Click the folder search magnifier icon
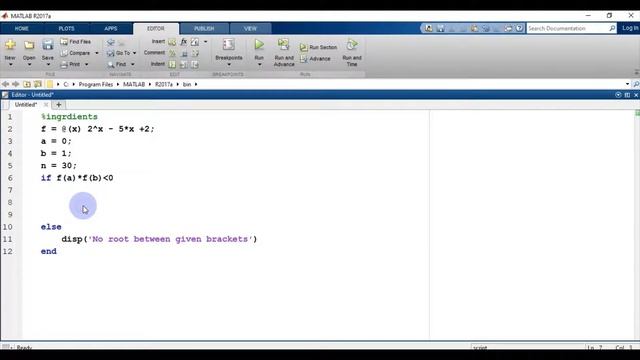Screen dimensions: 640x360 pyautogui.click(x=636, y=84)
